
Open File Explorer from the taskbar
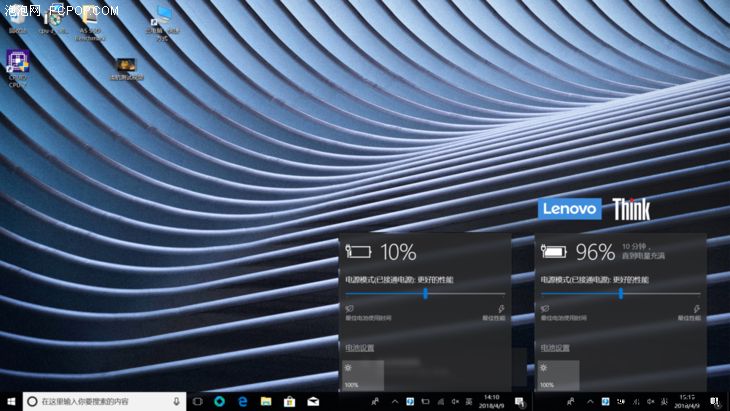266,401
